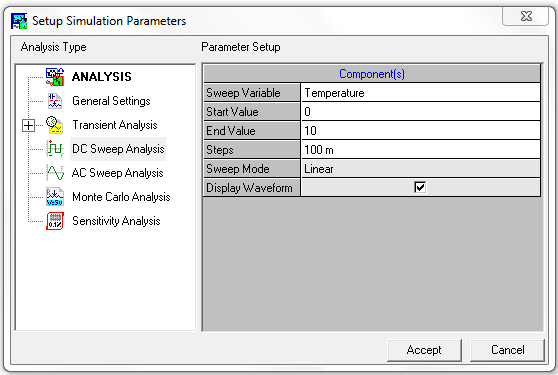Click the End Value field showing 10
This screenshot has width=558, height=375.
(x=420, y=131)
